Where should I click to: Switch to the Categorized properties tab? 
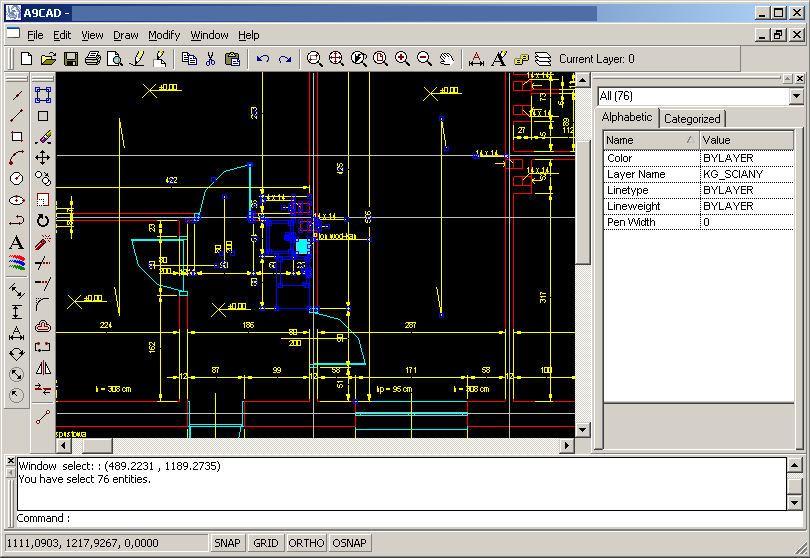pos(692,119)
